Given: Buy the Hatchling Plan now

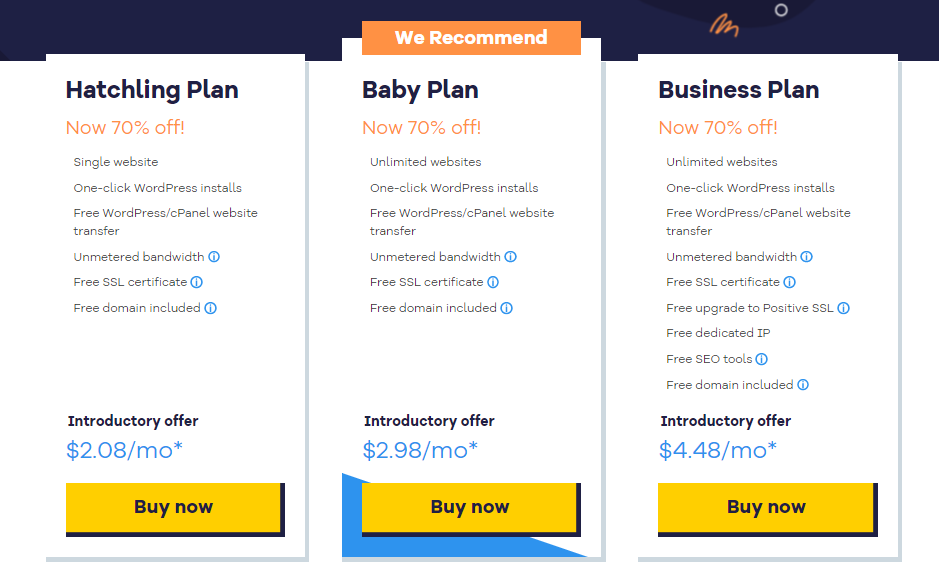Looking at the screenshot, I should (175, 509).
